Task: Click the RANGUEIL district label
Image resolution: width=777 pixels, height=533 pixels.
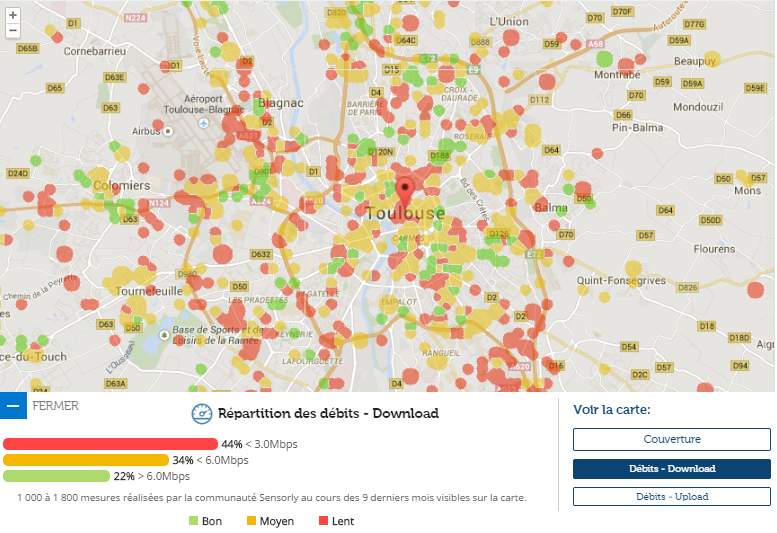Action: (x=441, y=353)
